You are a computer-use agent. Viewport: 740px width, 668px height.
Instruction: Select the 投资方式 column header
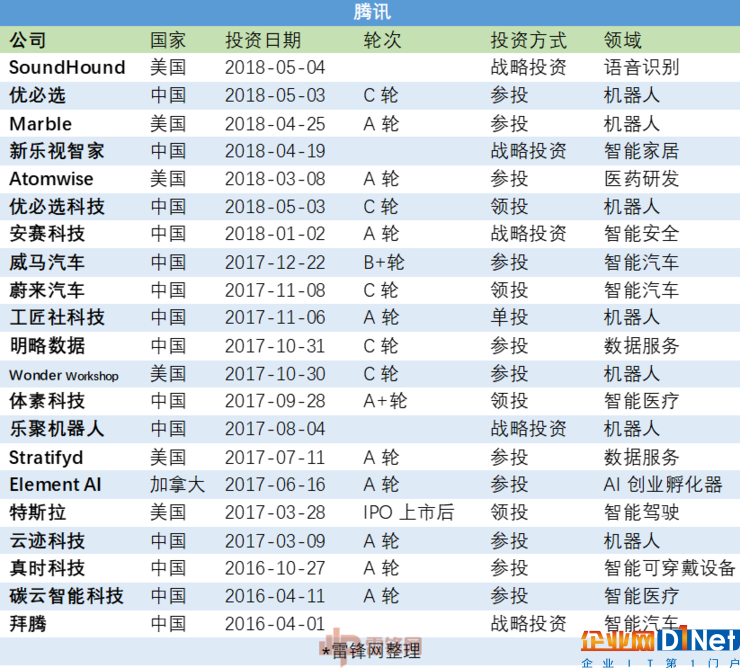[x=528, y=40]
